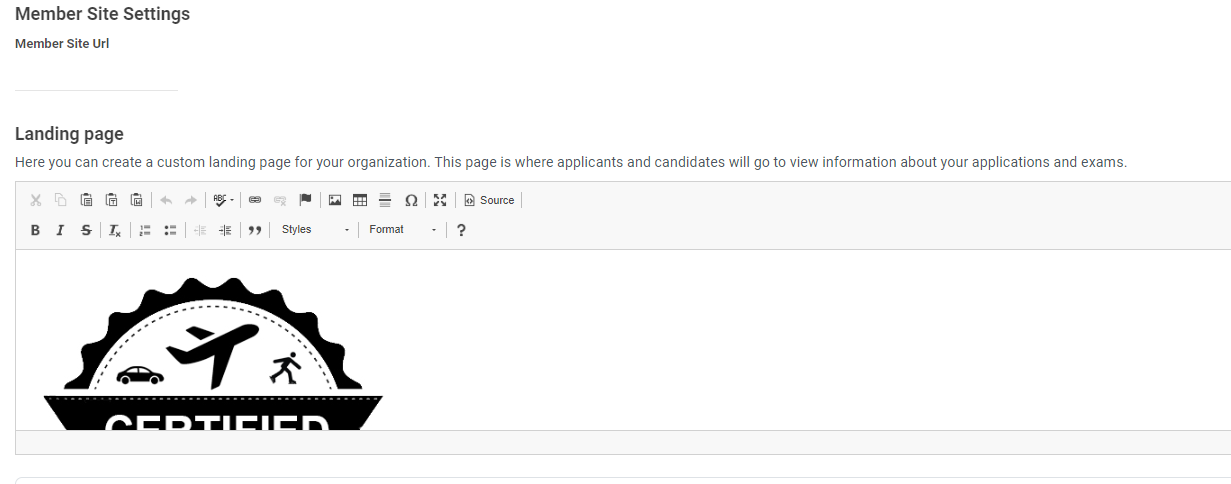Insert a link with the link icon
Screen dimensions: 1231x484
(x=255, y=200)
